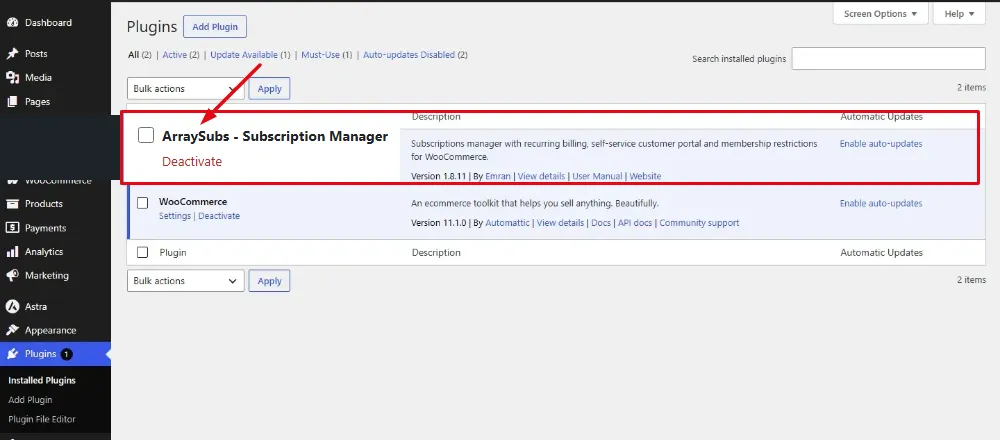Viewport: 1000px width, 440px height.
Task: Open the Dashboard icon in sidebar
Action: 12,22
